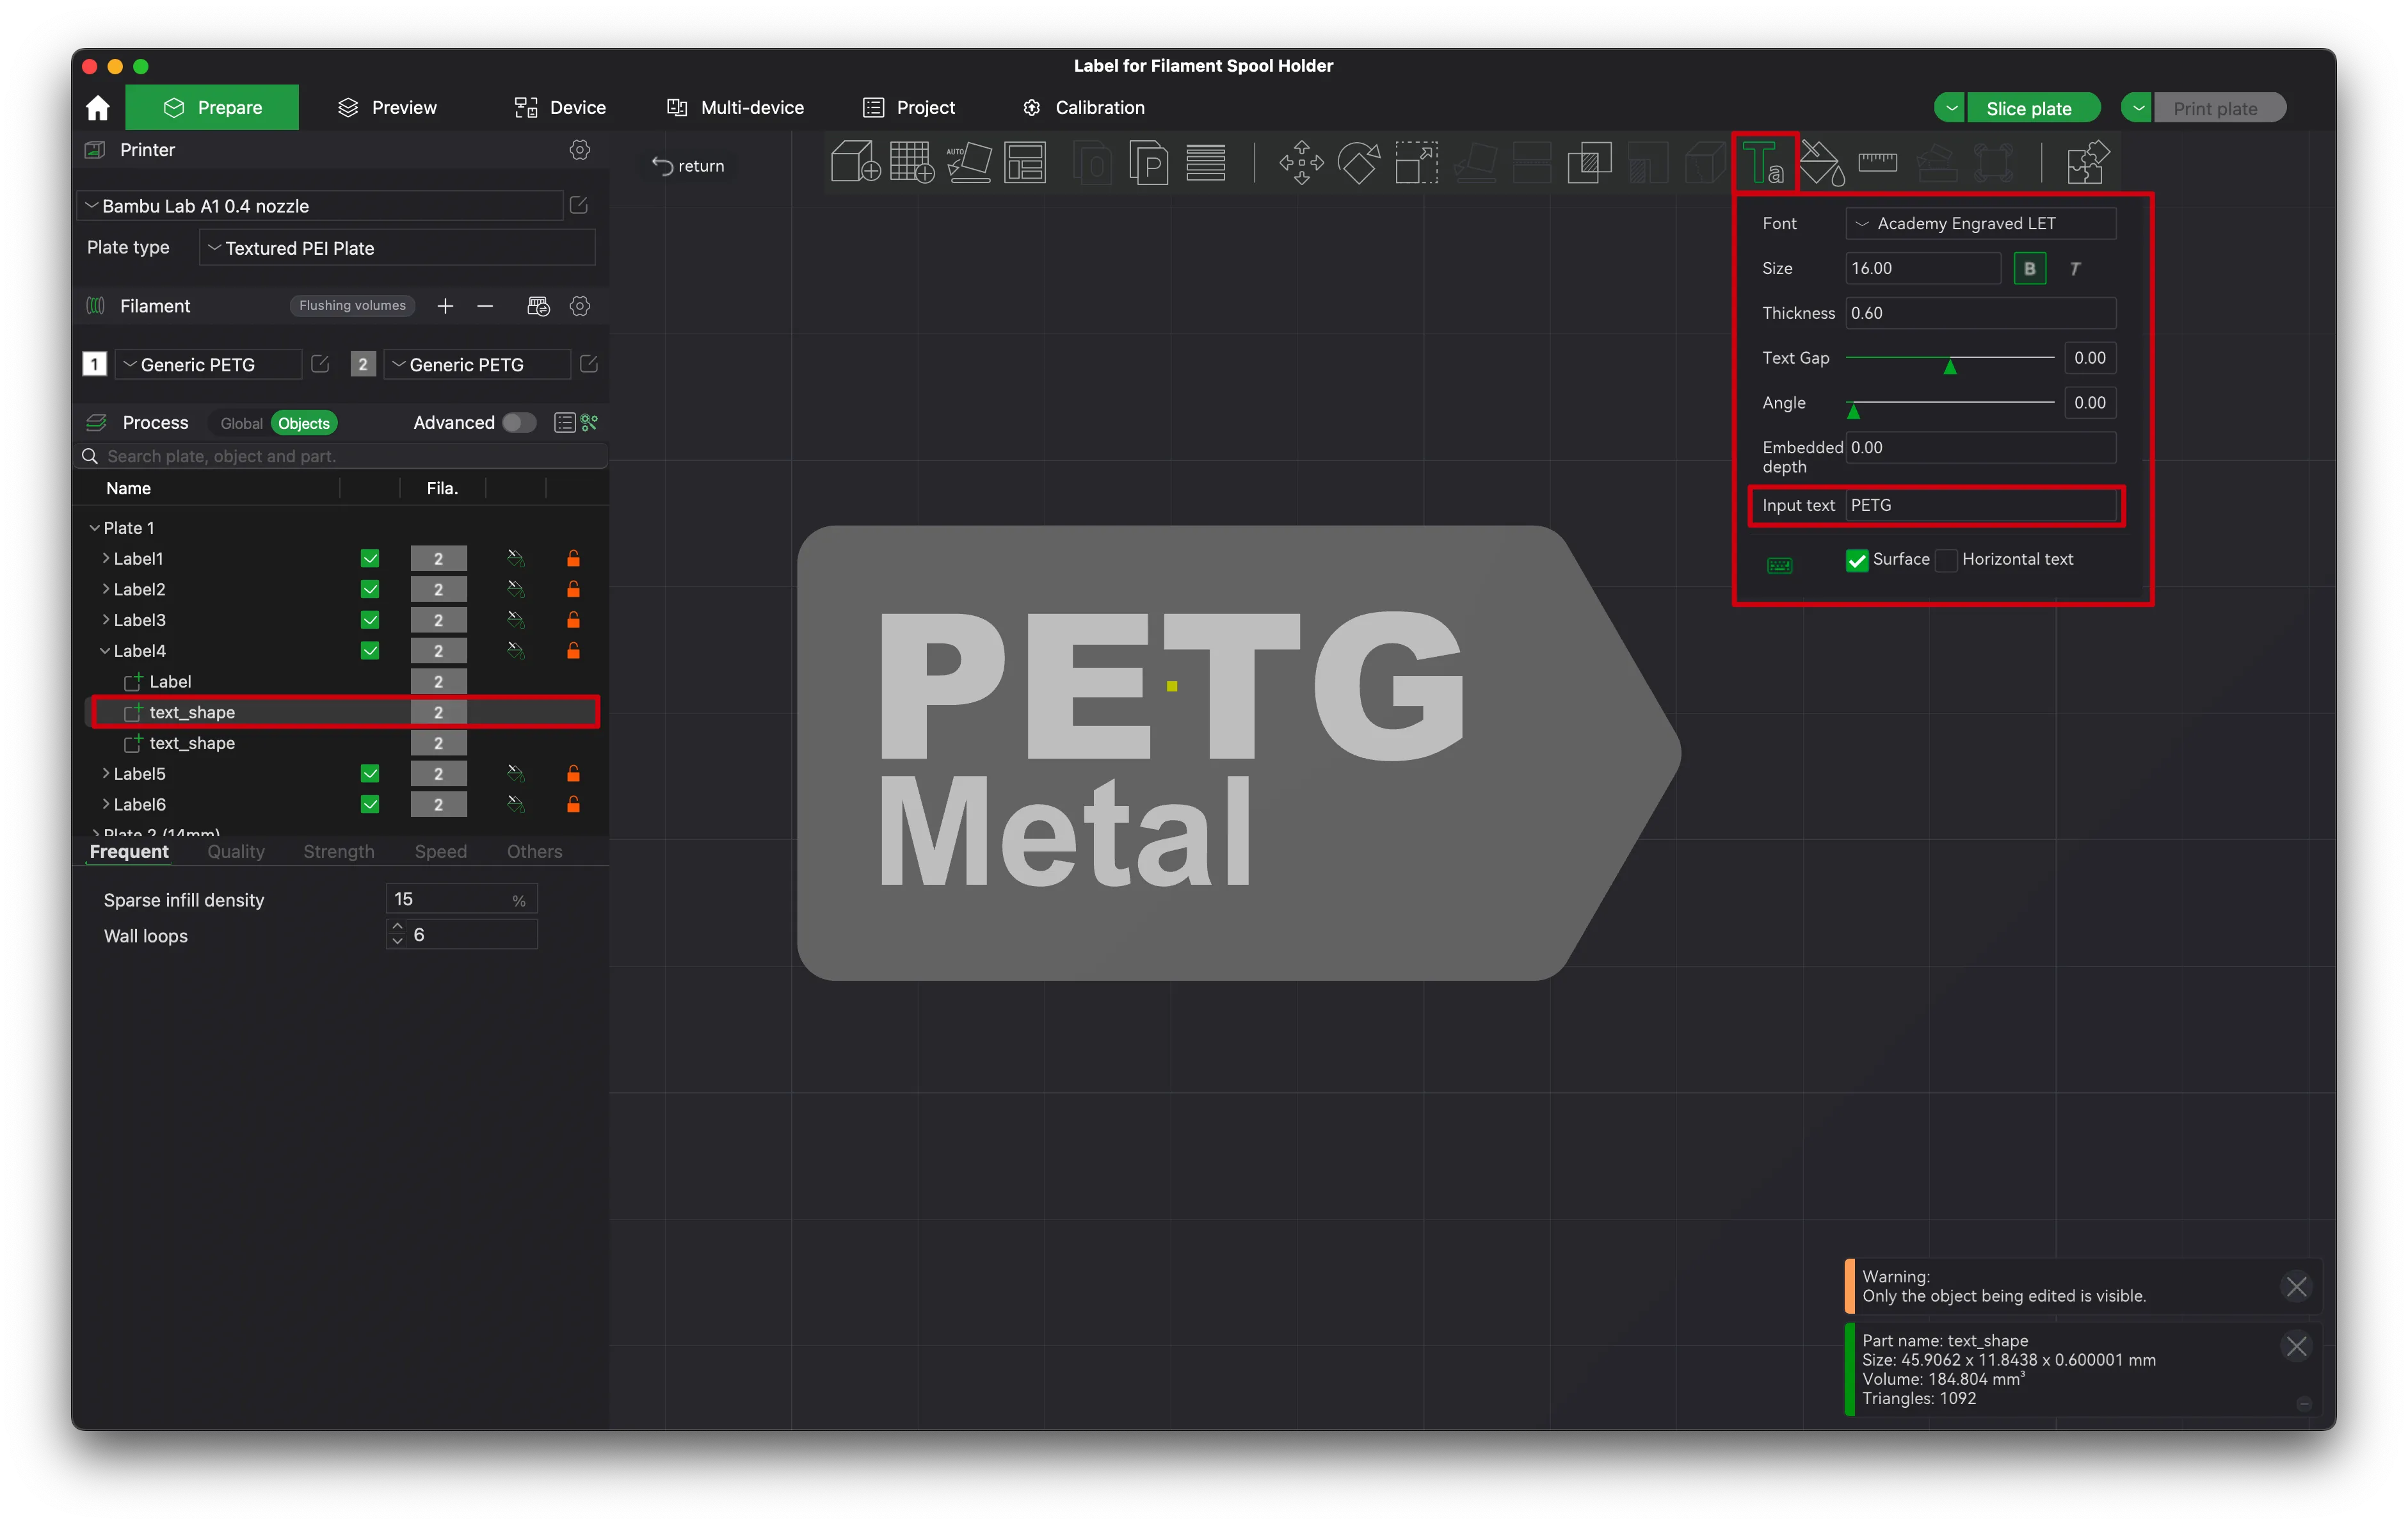Click the Label1 unlock padlock icon

coord(574,558)
